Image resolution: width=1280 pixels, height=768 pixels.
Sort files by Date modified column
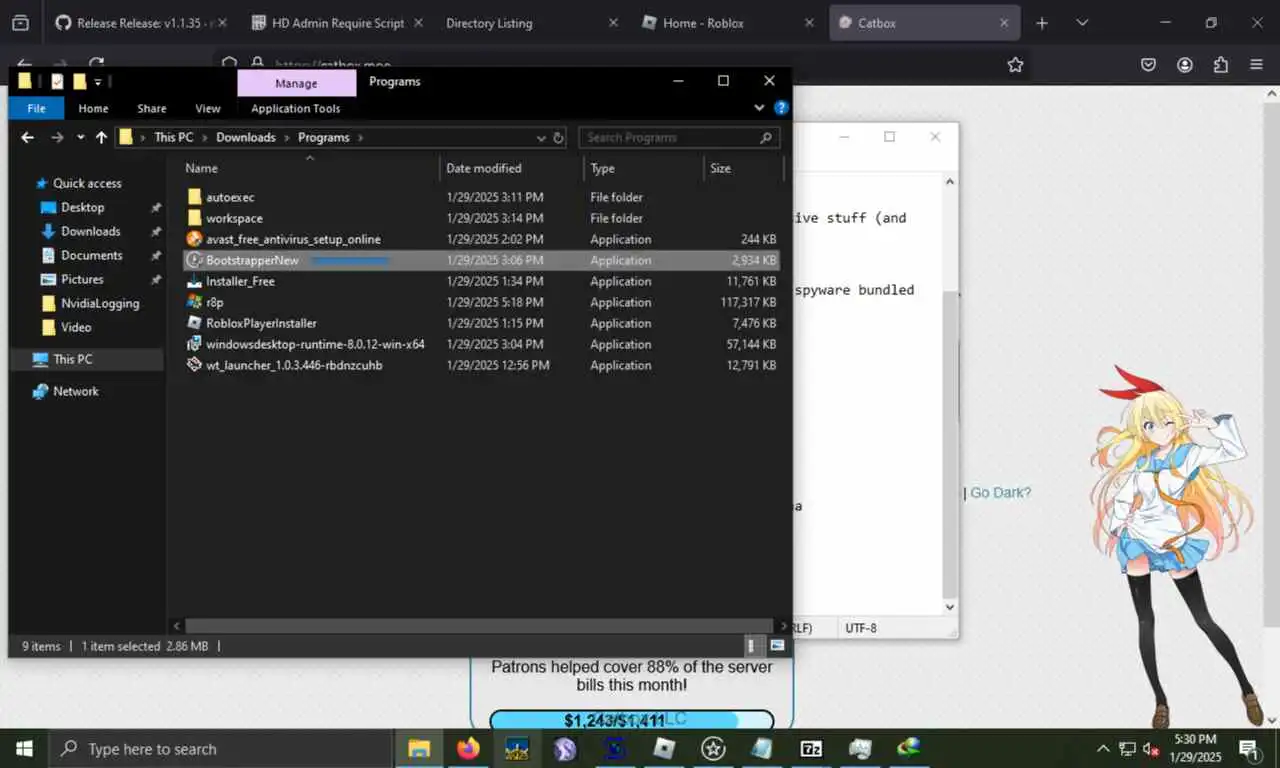click(484, 168)
